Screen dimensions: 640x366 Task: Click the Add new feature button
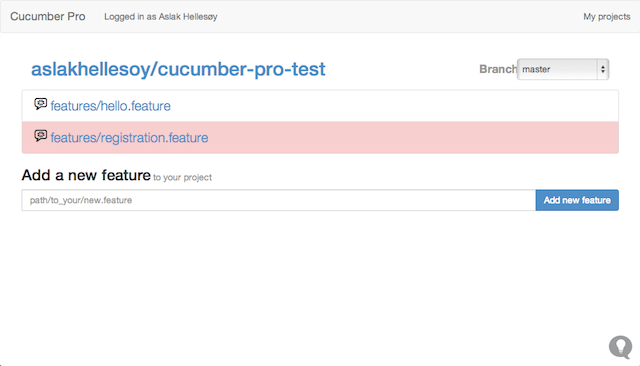pos(577,200)
